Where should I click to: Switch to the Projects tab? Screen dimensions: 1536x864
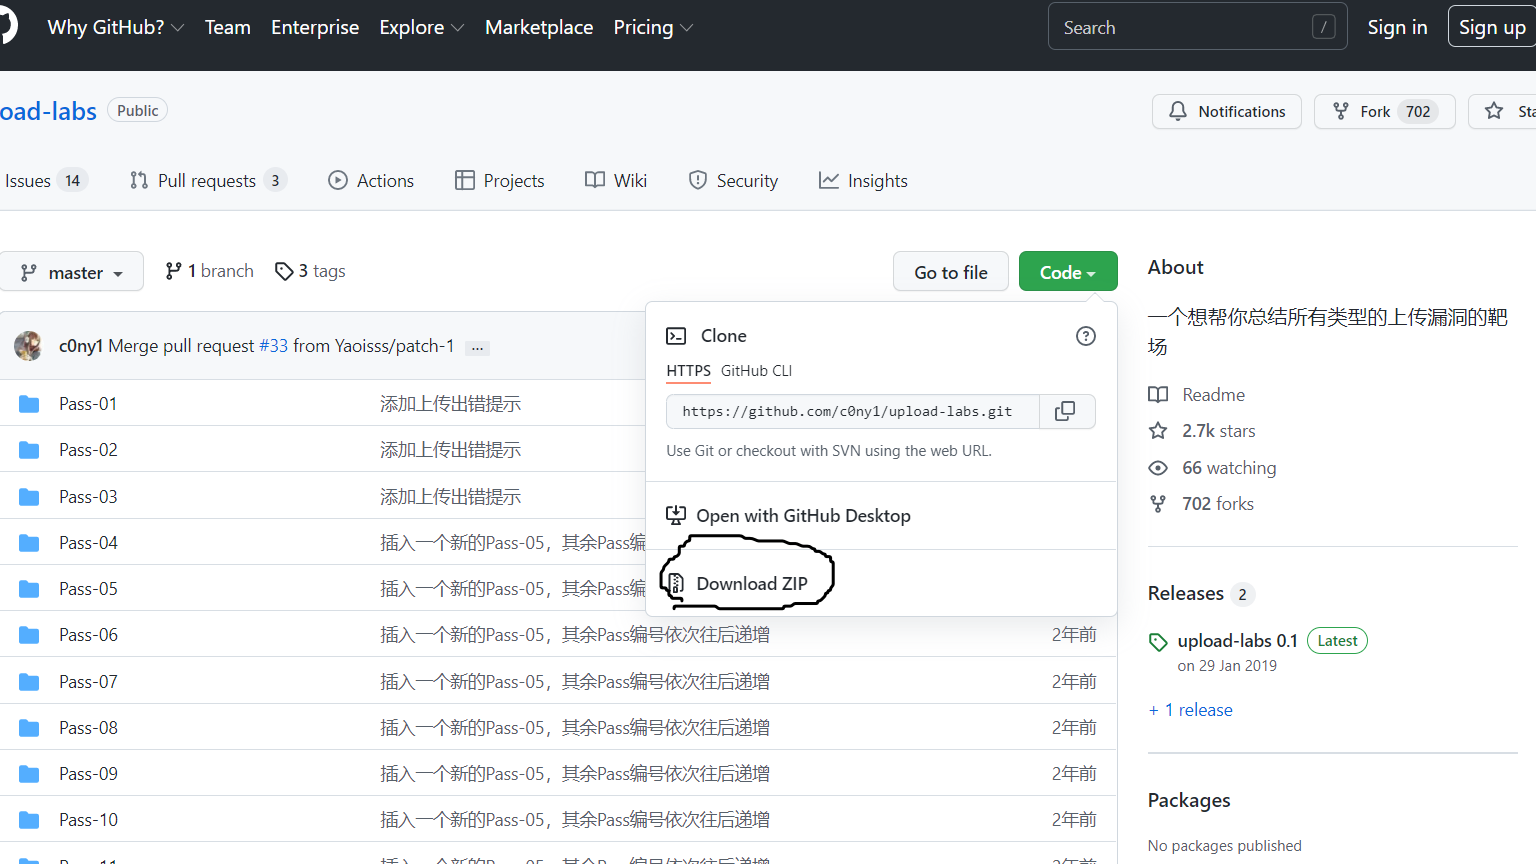(500, 181)
